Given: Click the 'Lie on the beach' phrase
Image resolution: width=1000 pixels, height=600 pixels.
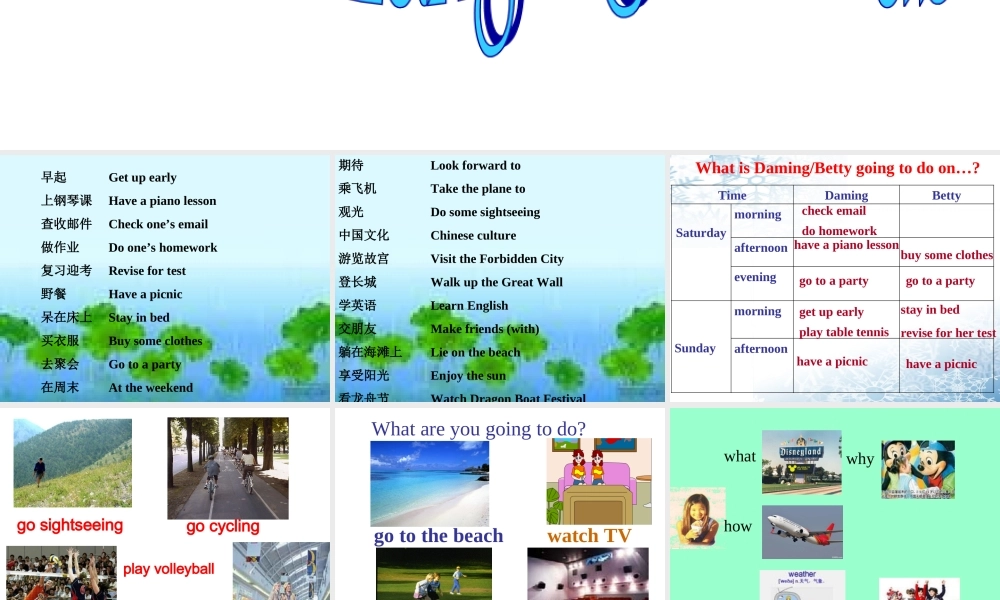Looking at the screenshot, I should pos(475,353).
